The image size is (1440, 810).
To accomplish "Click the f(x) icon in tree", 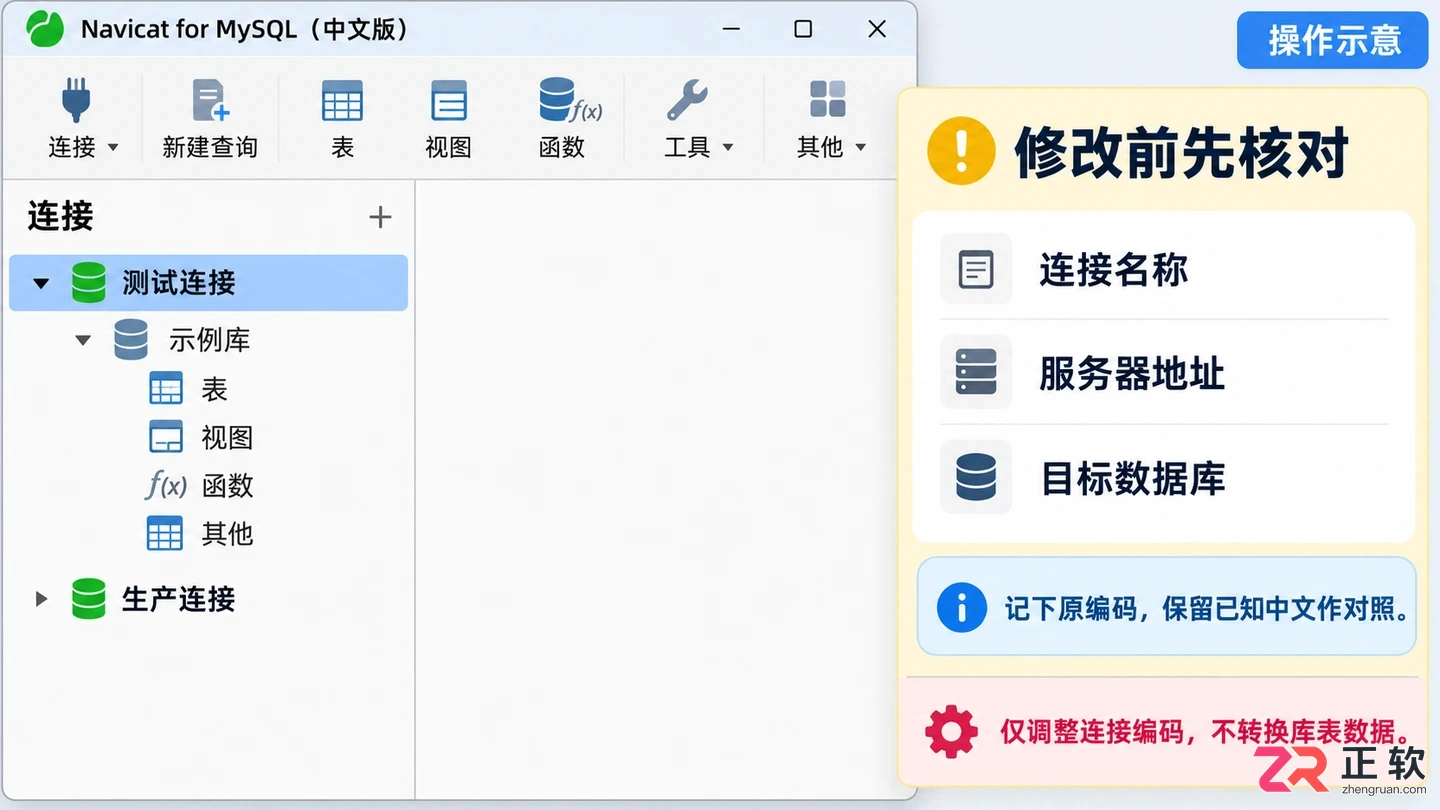I will point(166,486).
